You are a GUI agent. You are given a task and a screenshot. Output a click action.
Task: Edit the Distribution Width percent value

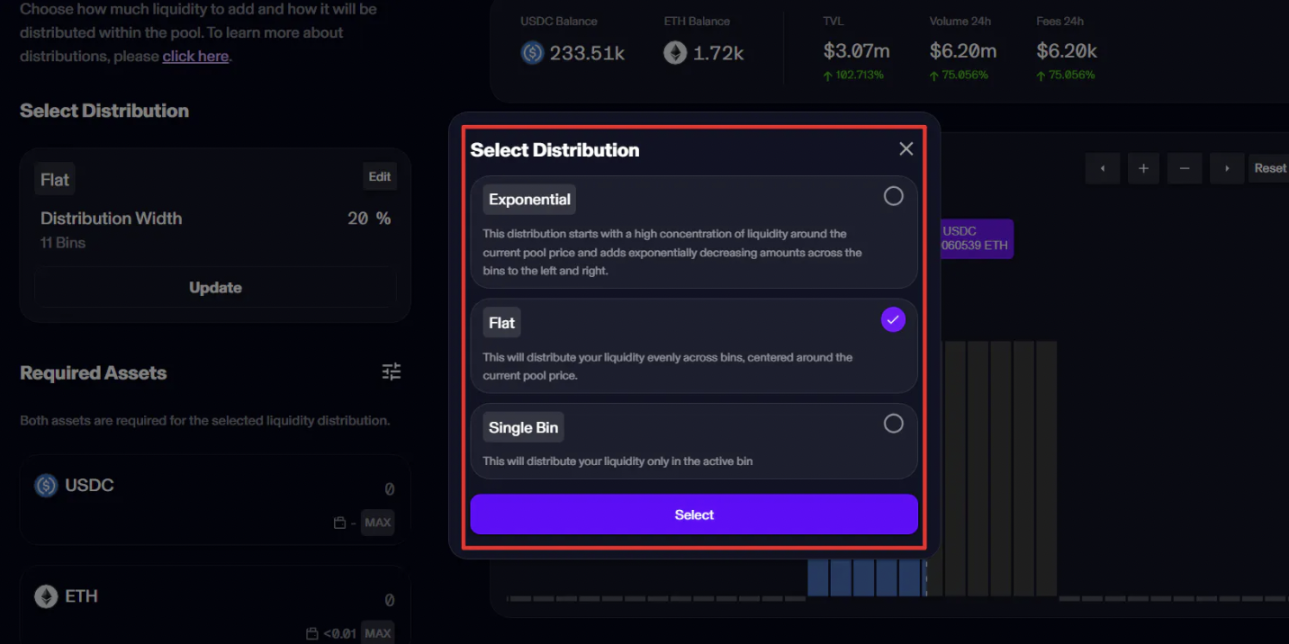[x=357, y=218]
